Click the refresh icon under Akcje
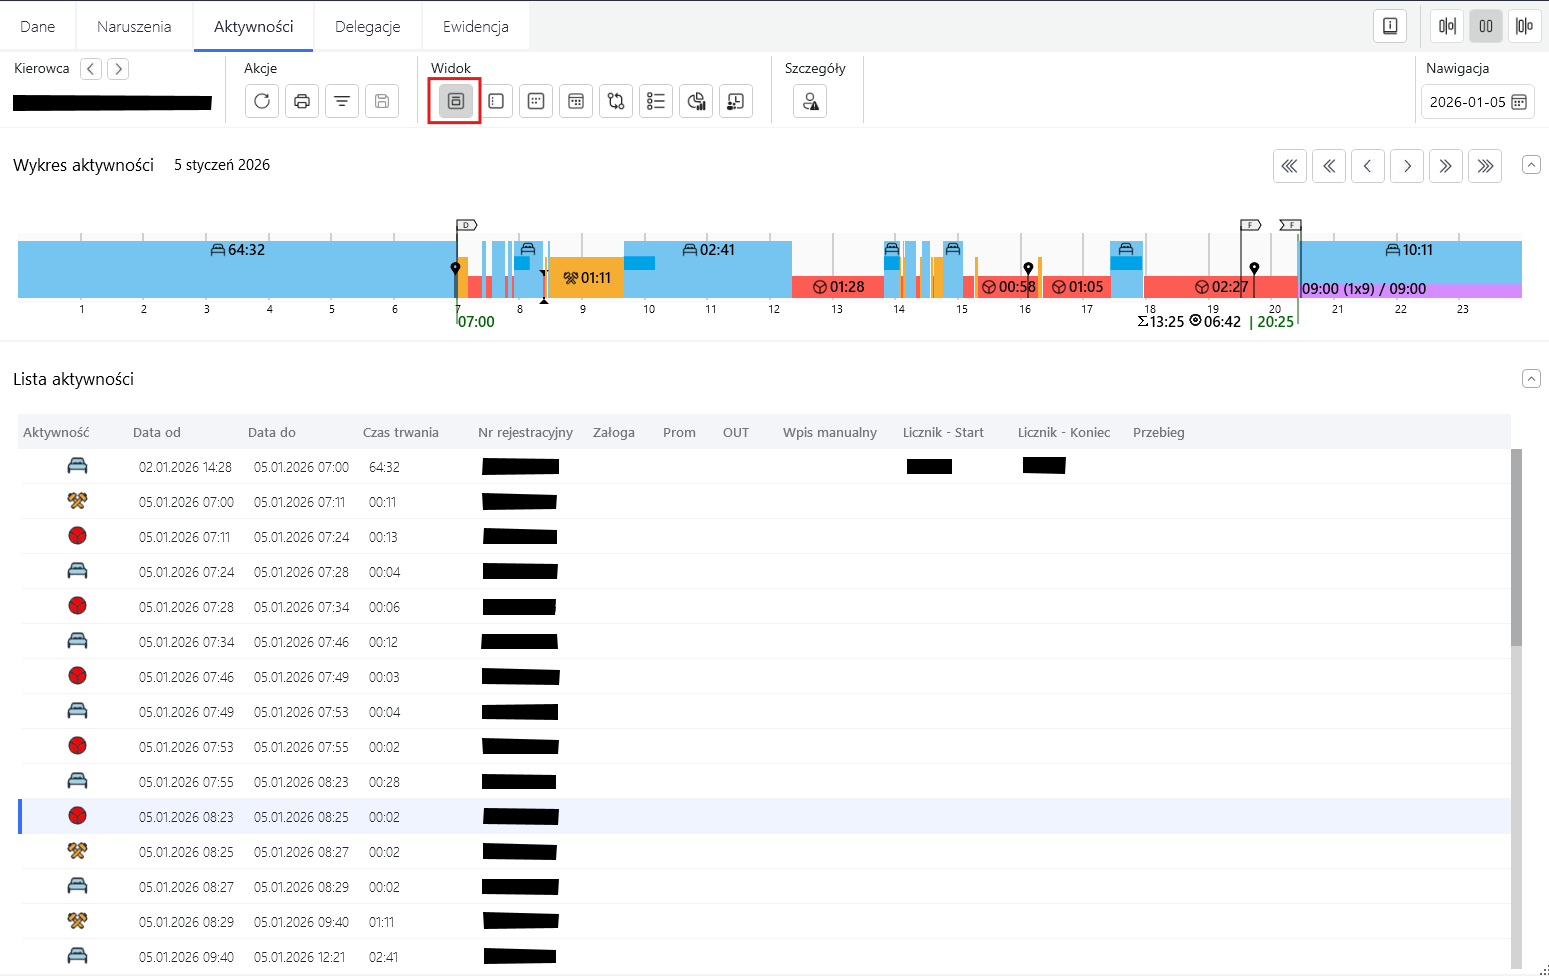This screenshot has width=1549, height=976. (x=262, y=101)
